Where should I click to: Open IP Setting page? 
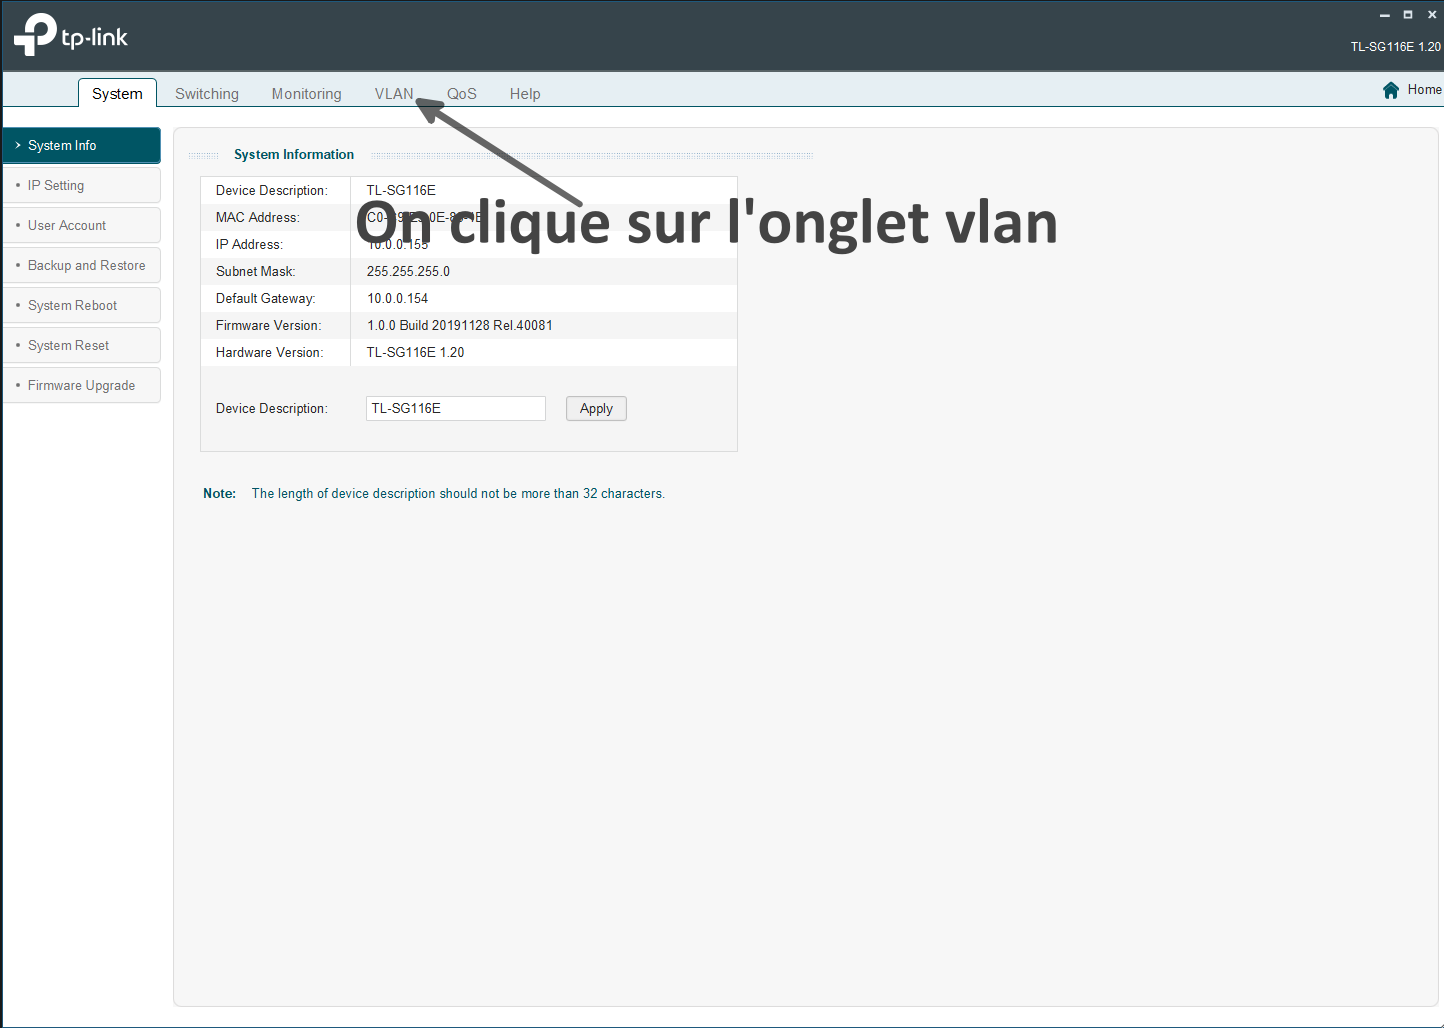[82, 186]
